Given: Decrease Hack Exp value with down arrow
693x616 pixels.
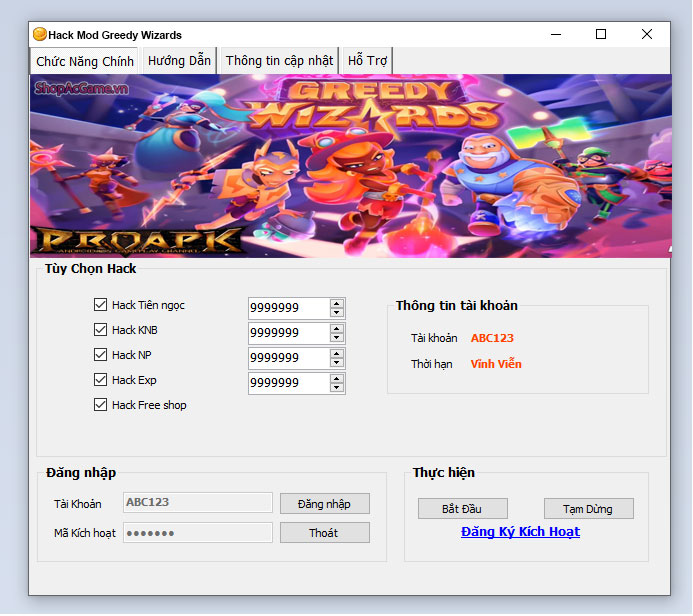Looking at the screenshot, I should pos(337,388).
